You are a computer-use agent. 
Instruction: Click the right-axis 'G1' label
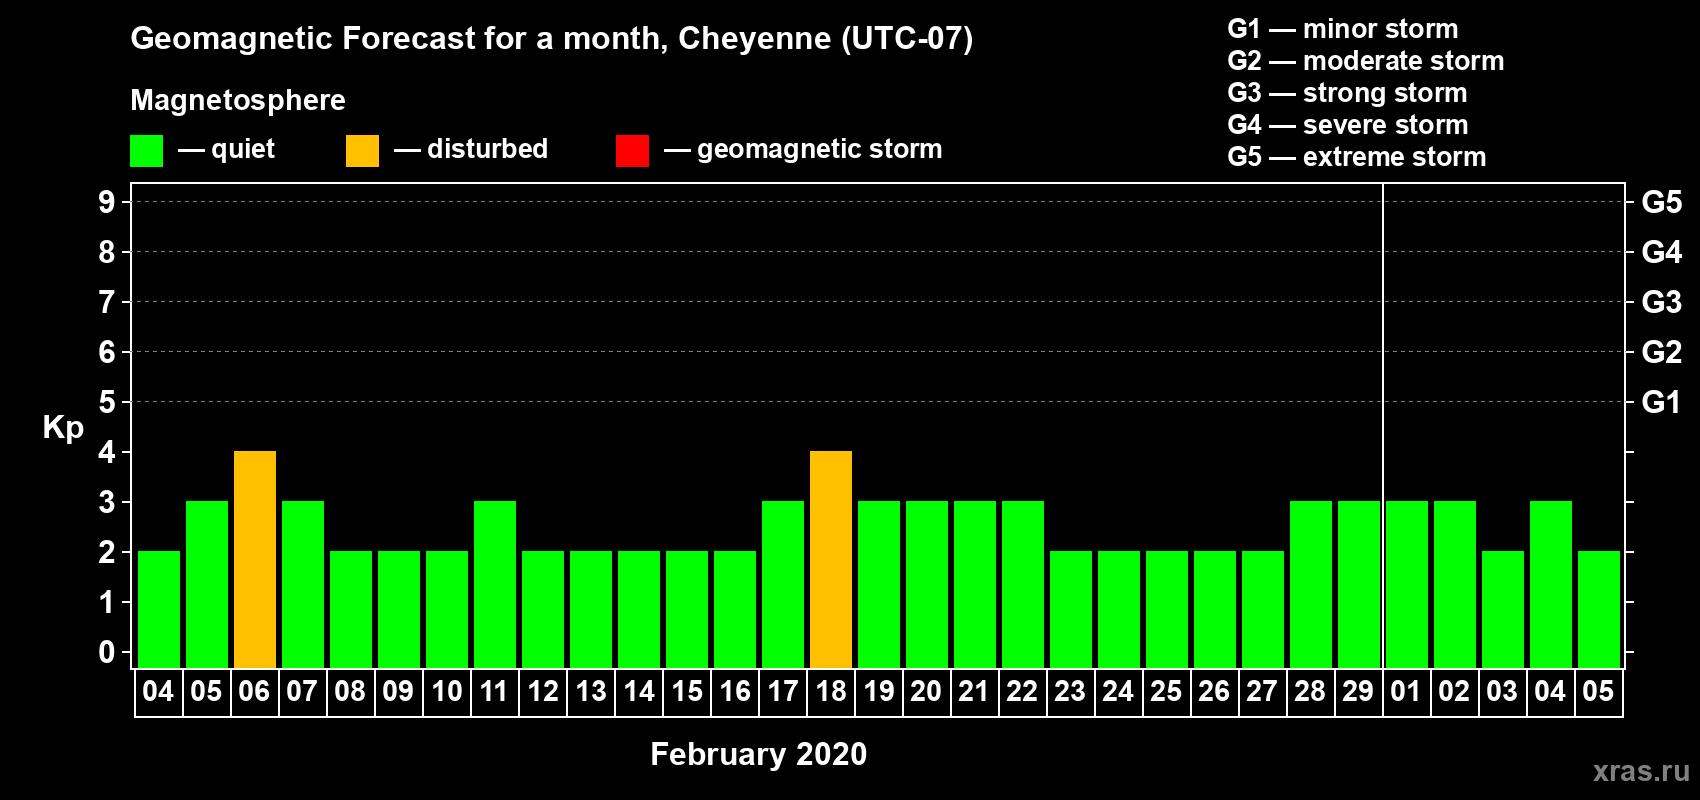coord(1662,402)
